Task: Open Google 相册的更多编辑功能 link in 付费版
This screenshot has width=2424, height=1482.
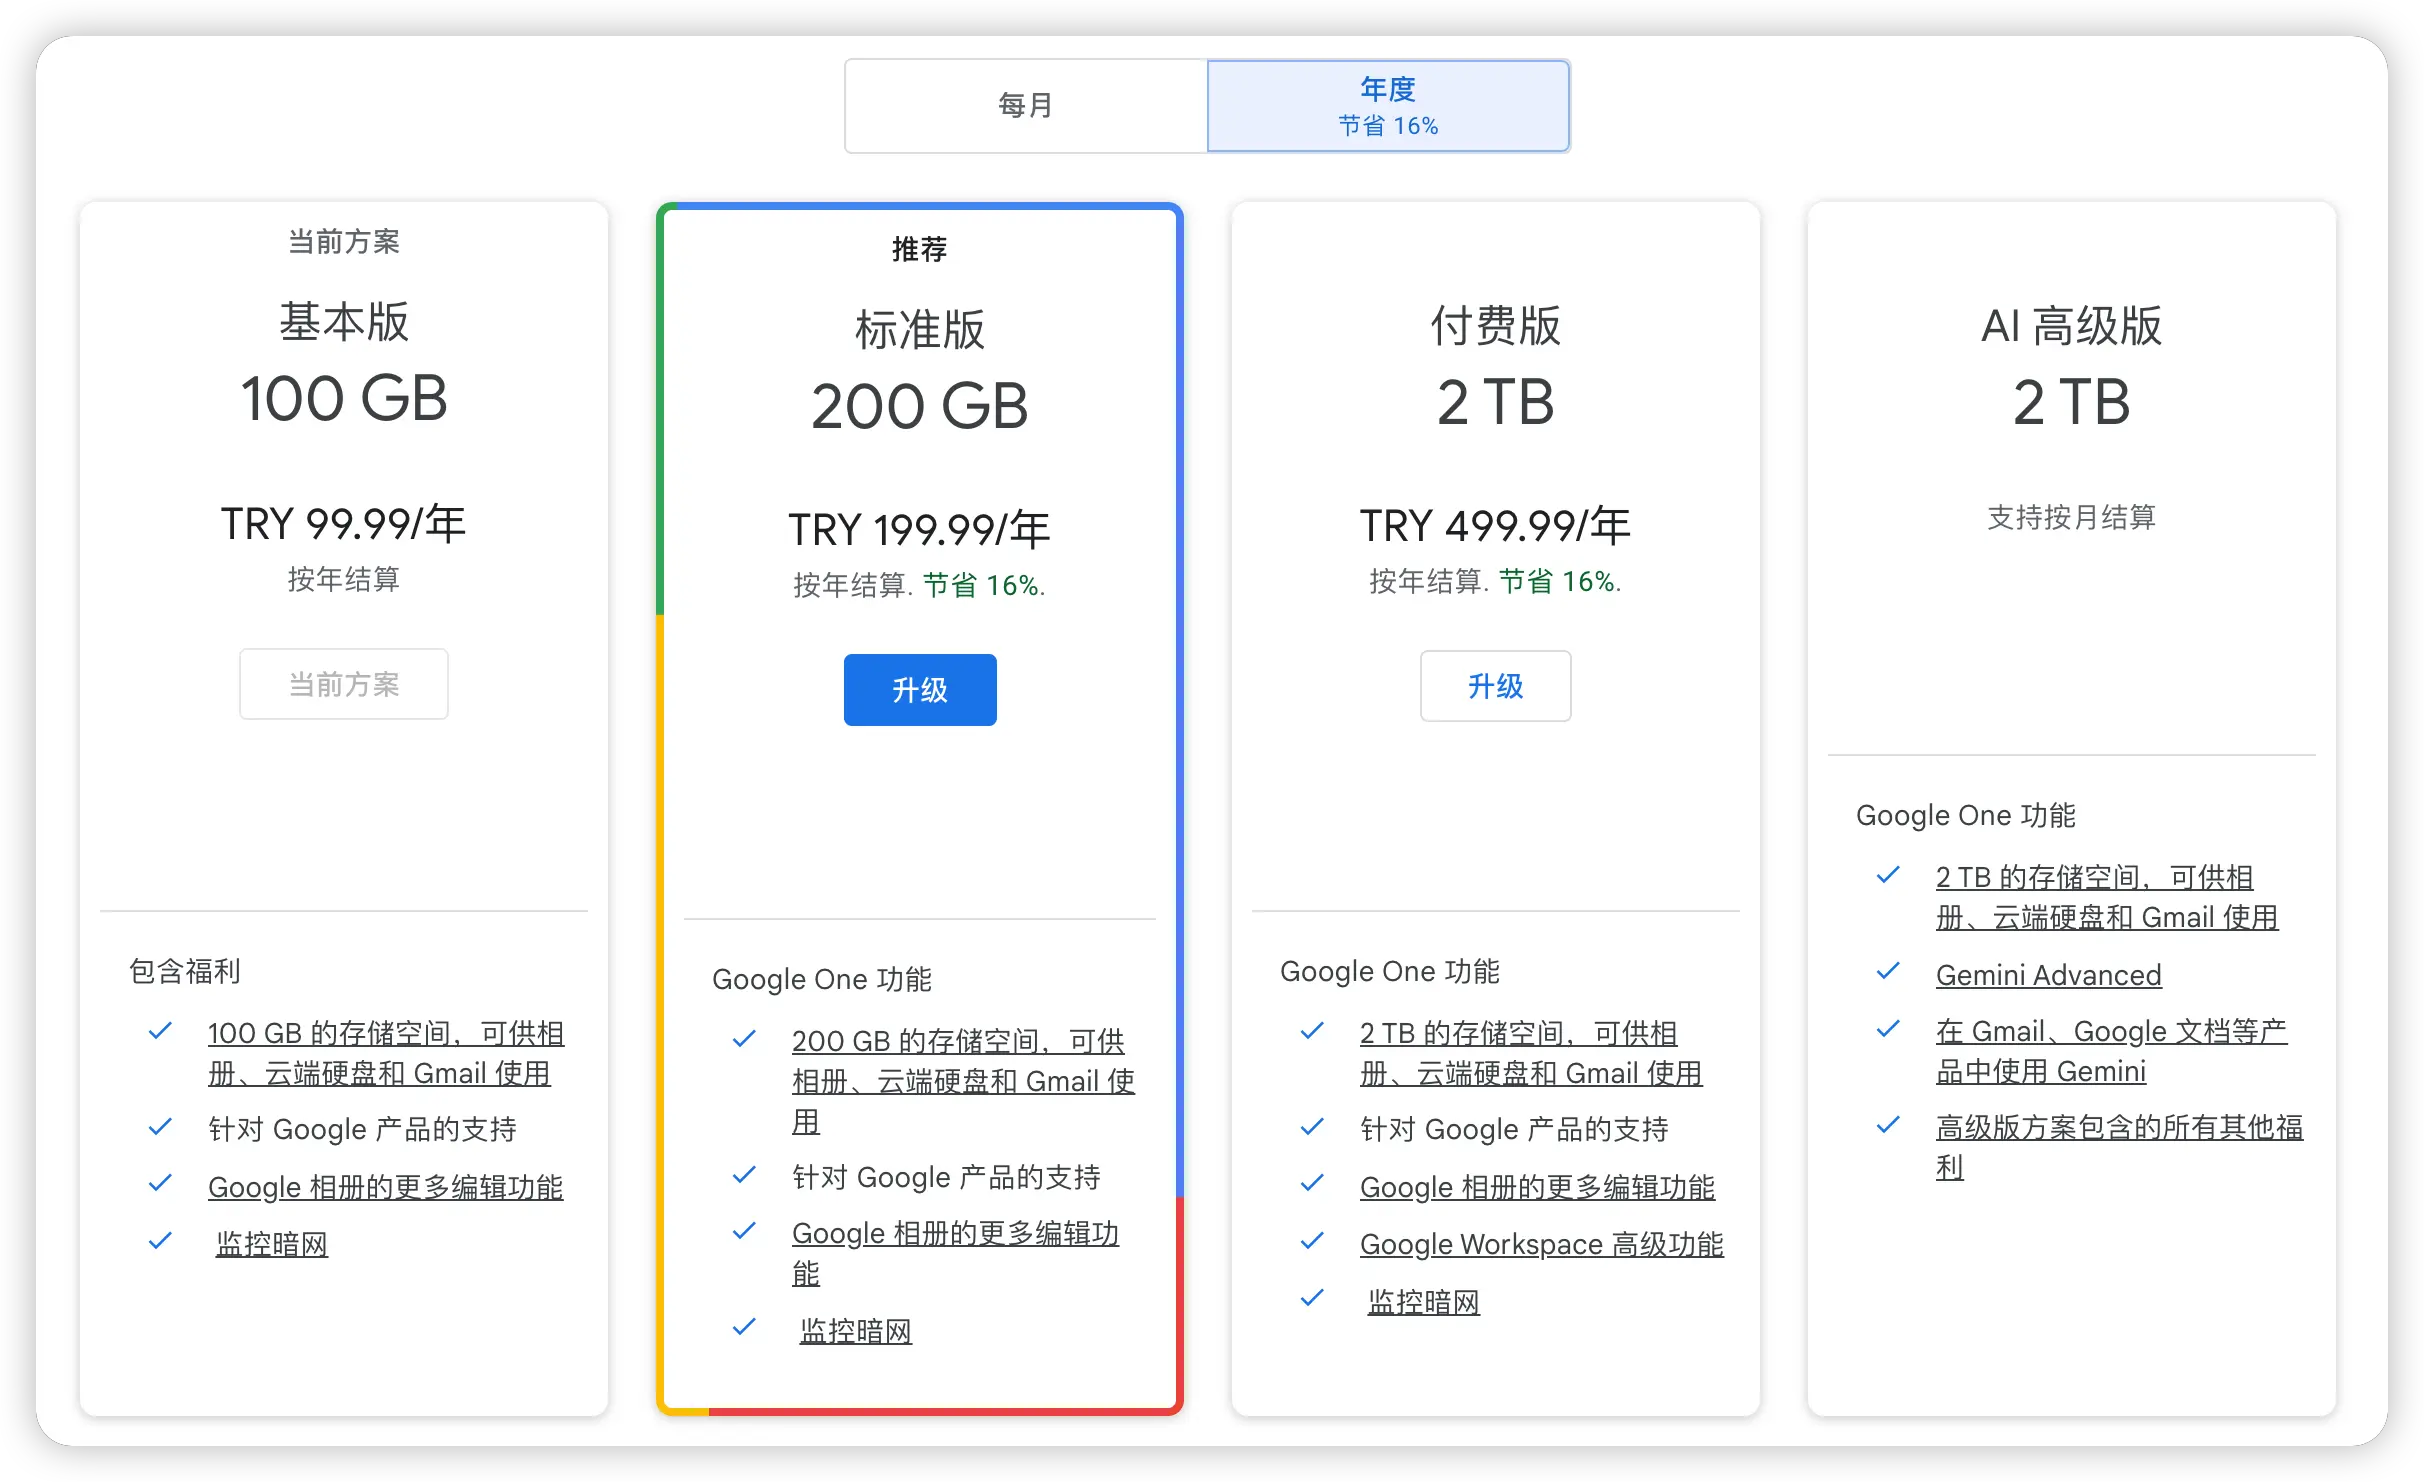Action: (x=1537, y=1187)
